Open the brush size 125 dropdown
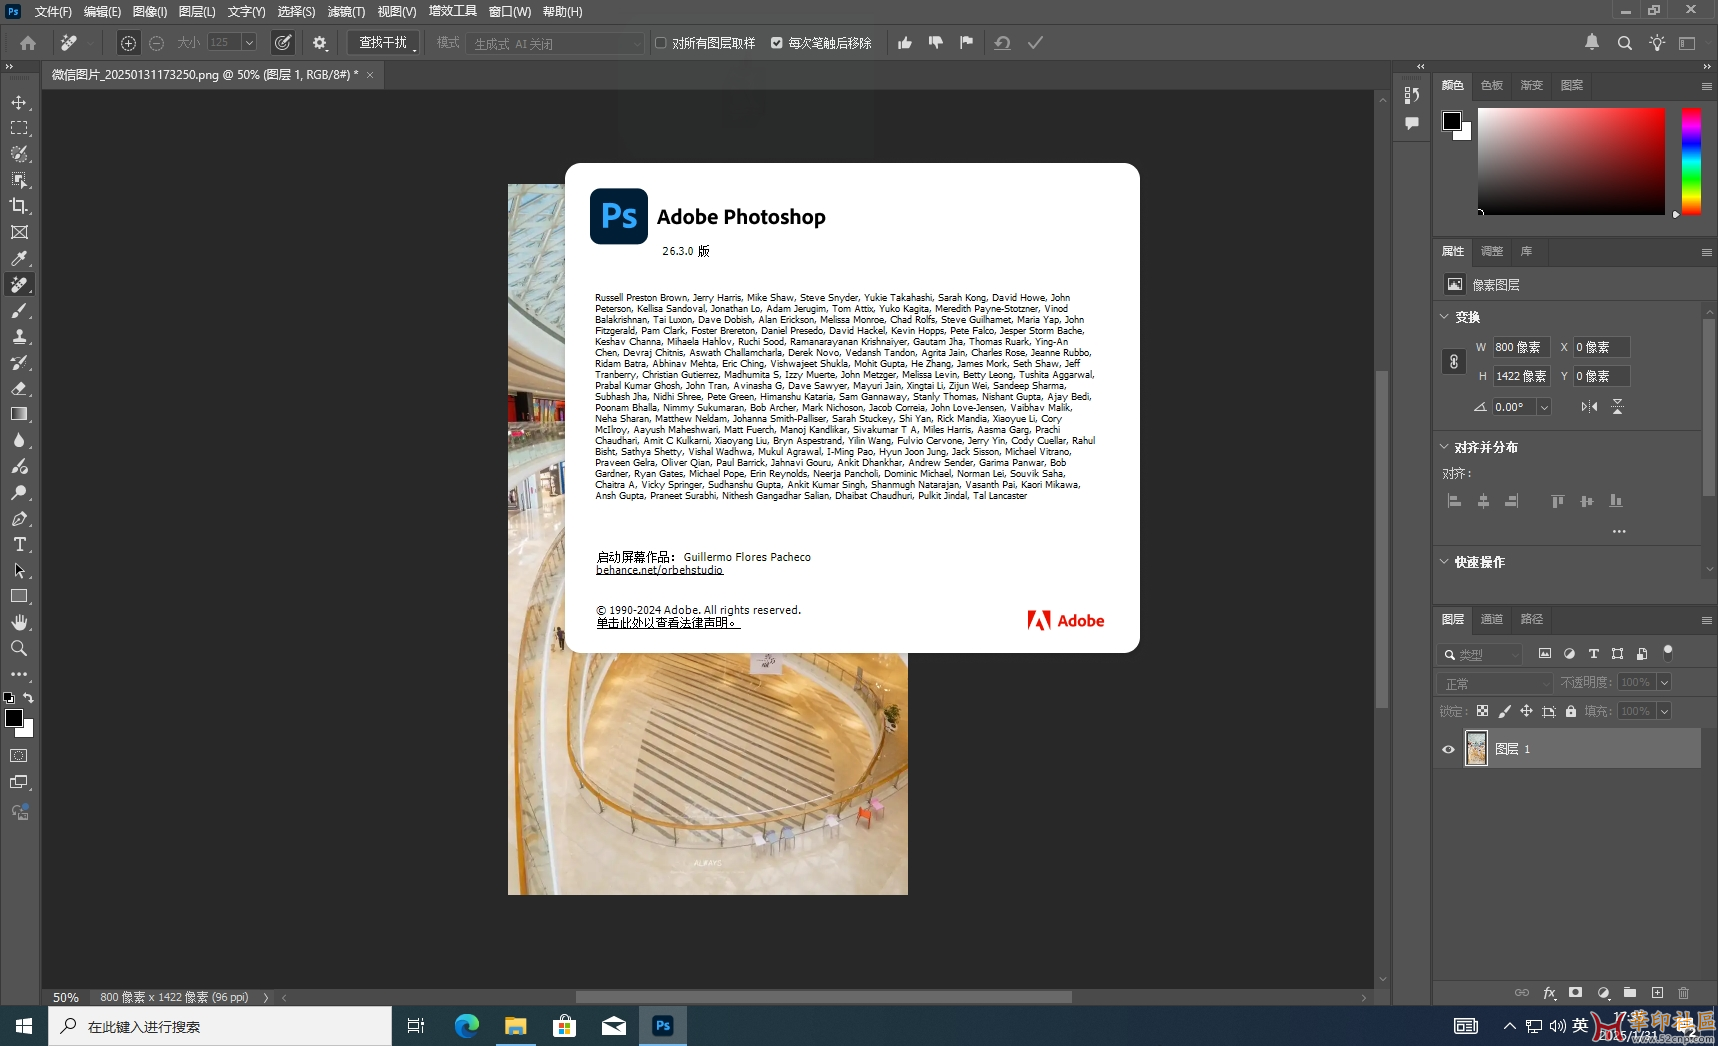 coord(249,43)
